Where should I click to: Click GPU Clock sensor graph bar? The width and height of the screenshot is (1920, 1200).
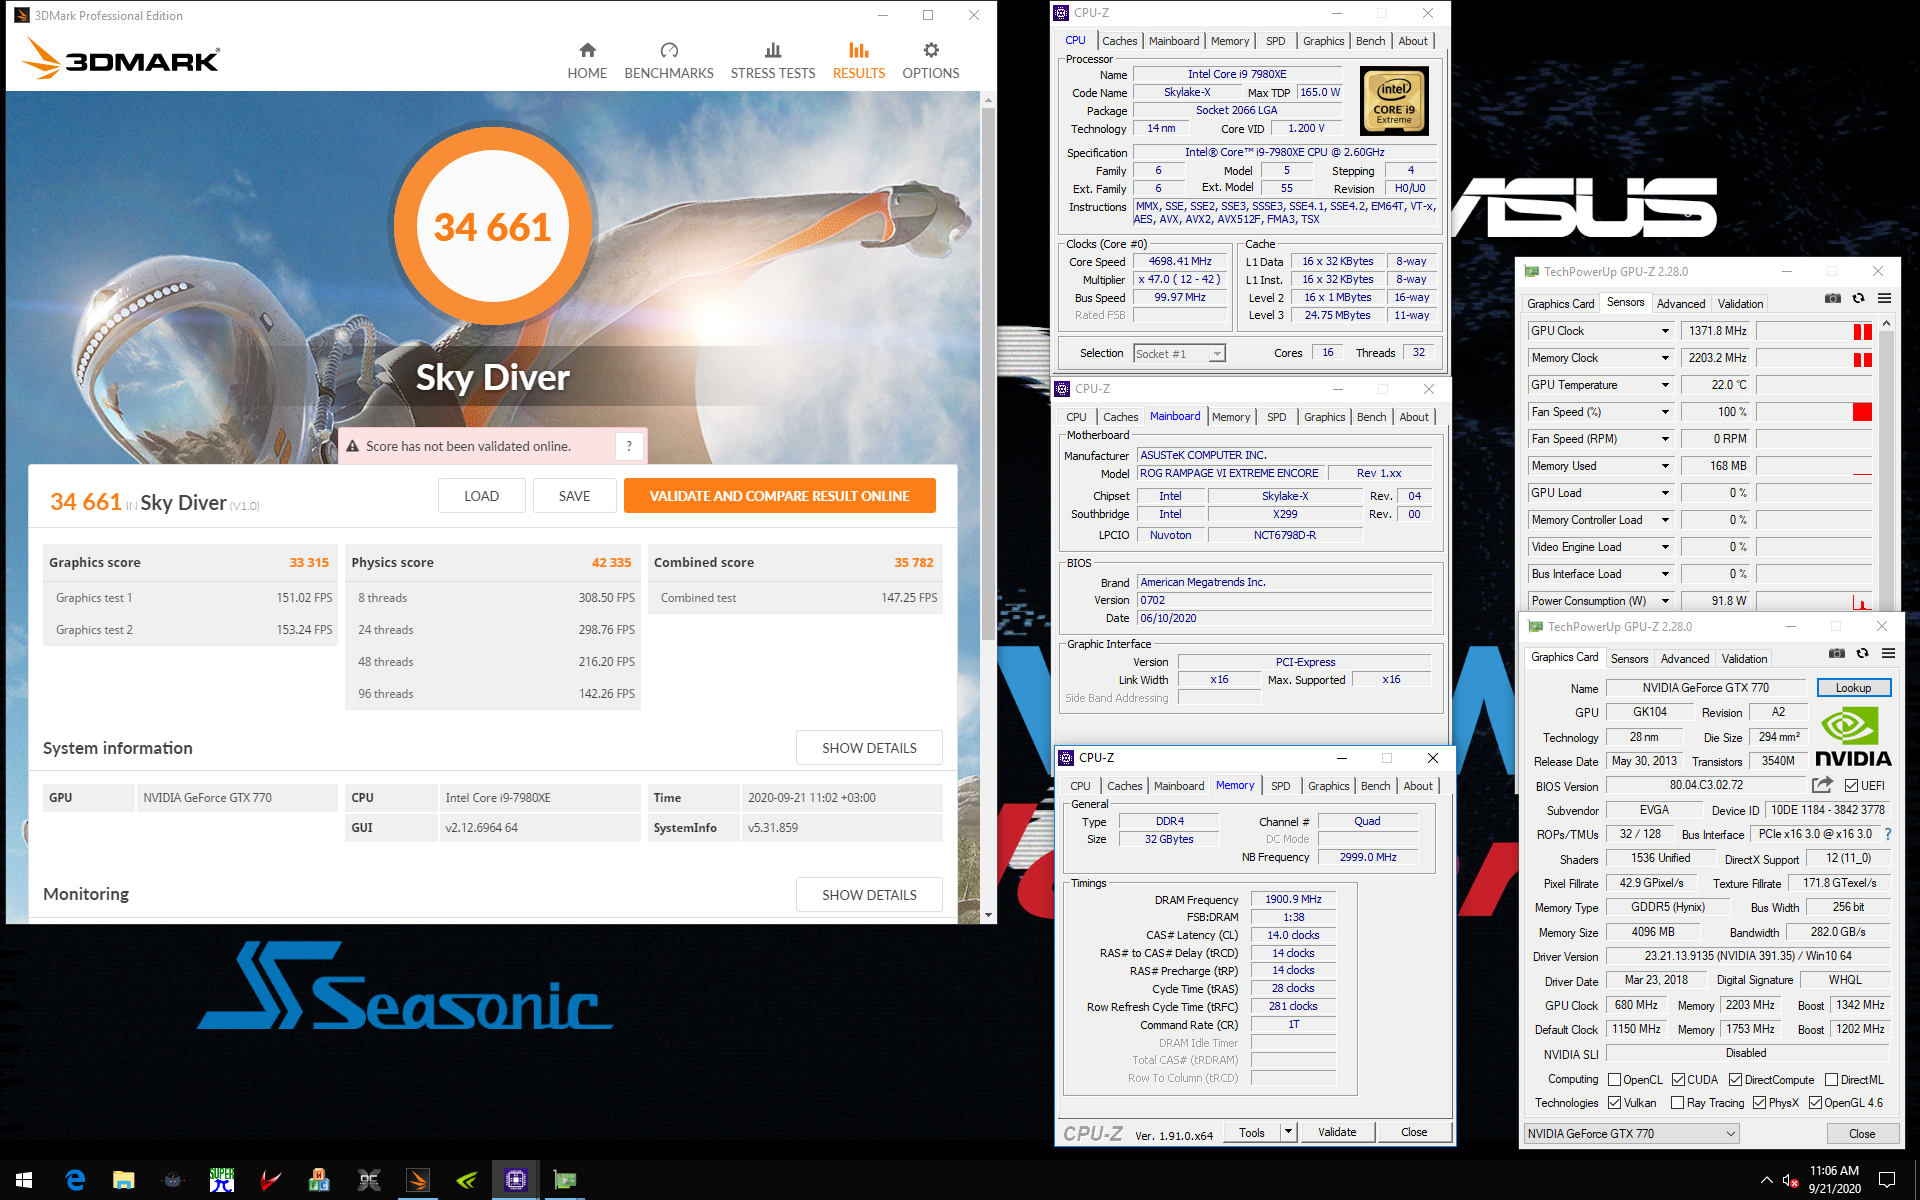point(1814,331)
